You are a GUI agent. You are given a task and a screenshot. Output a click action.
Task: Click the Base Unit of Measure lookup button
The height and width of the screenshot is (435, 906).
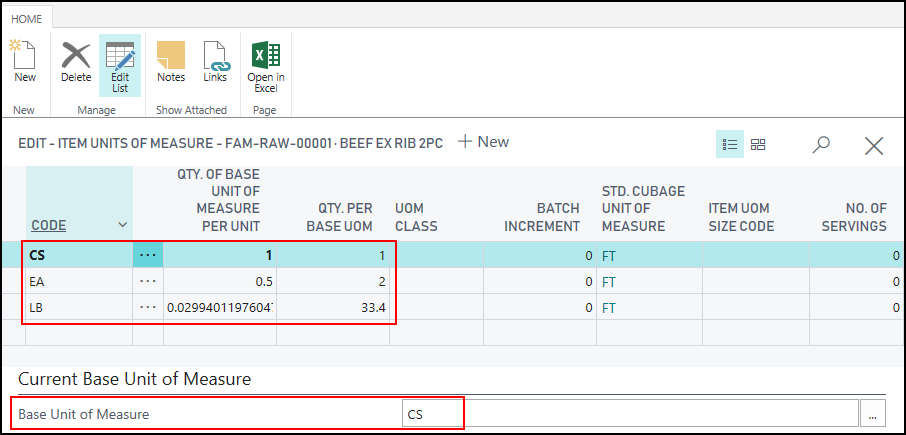[873, 412]
